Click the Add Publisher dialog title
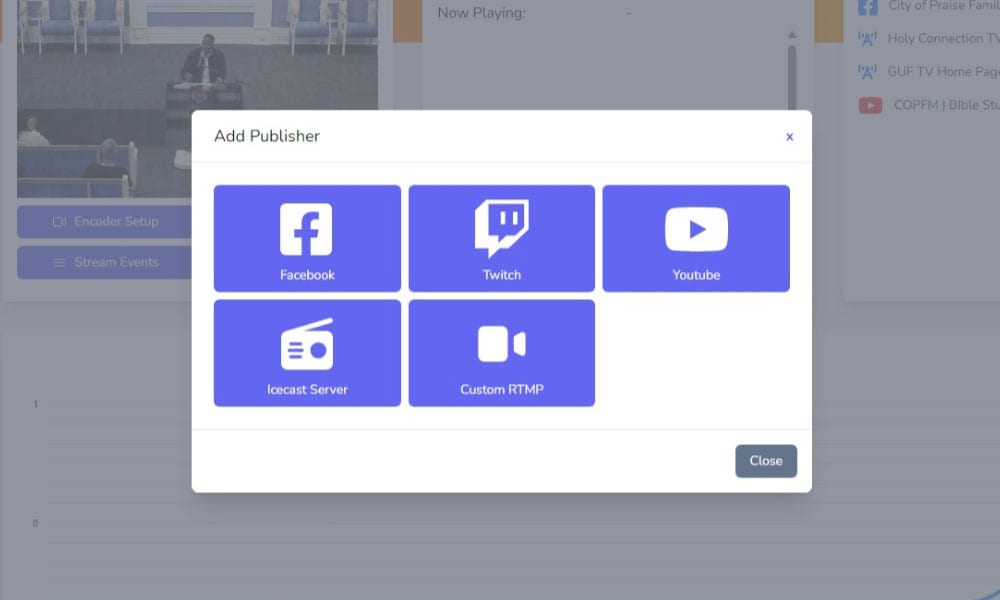This screenshot has height=600, width=1000. click(267, 136)
